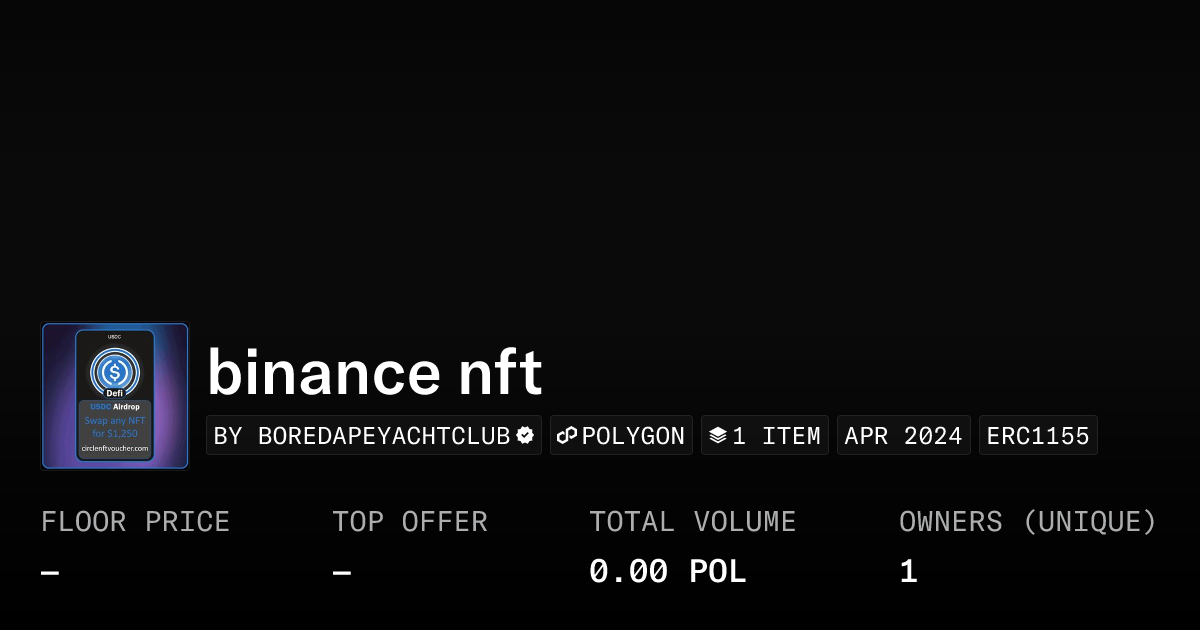Click the small USDC label atop the card art
1200x630 pixels.
pos(115,337)
